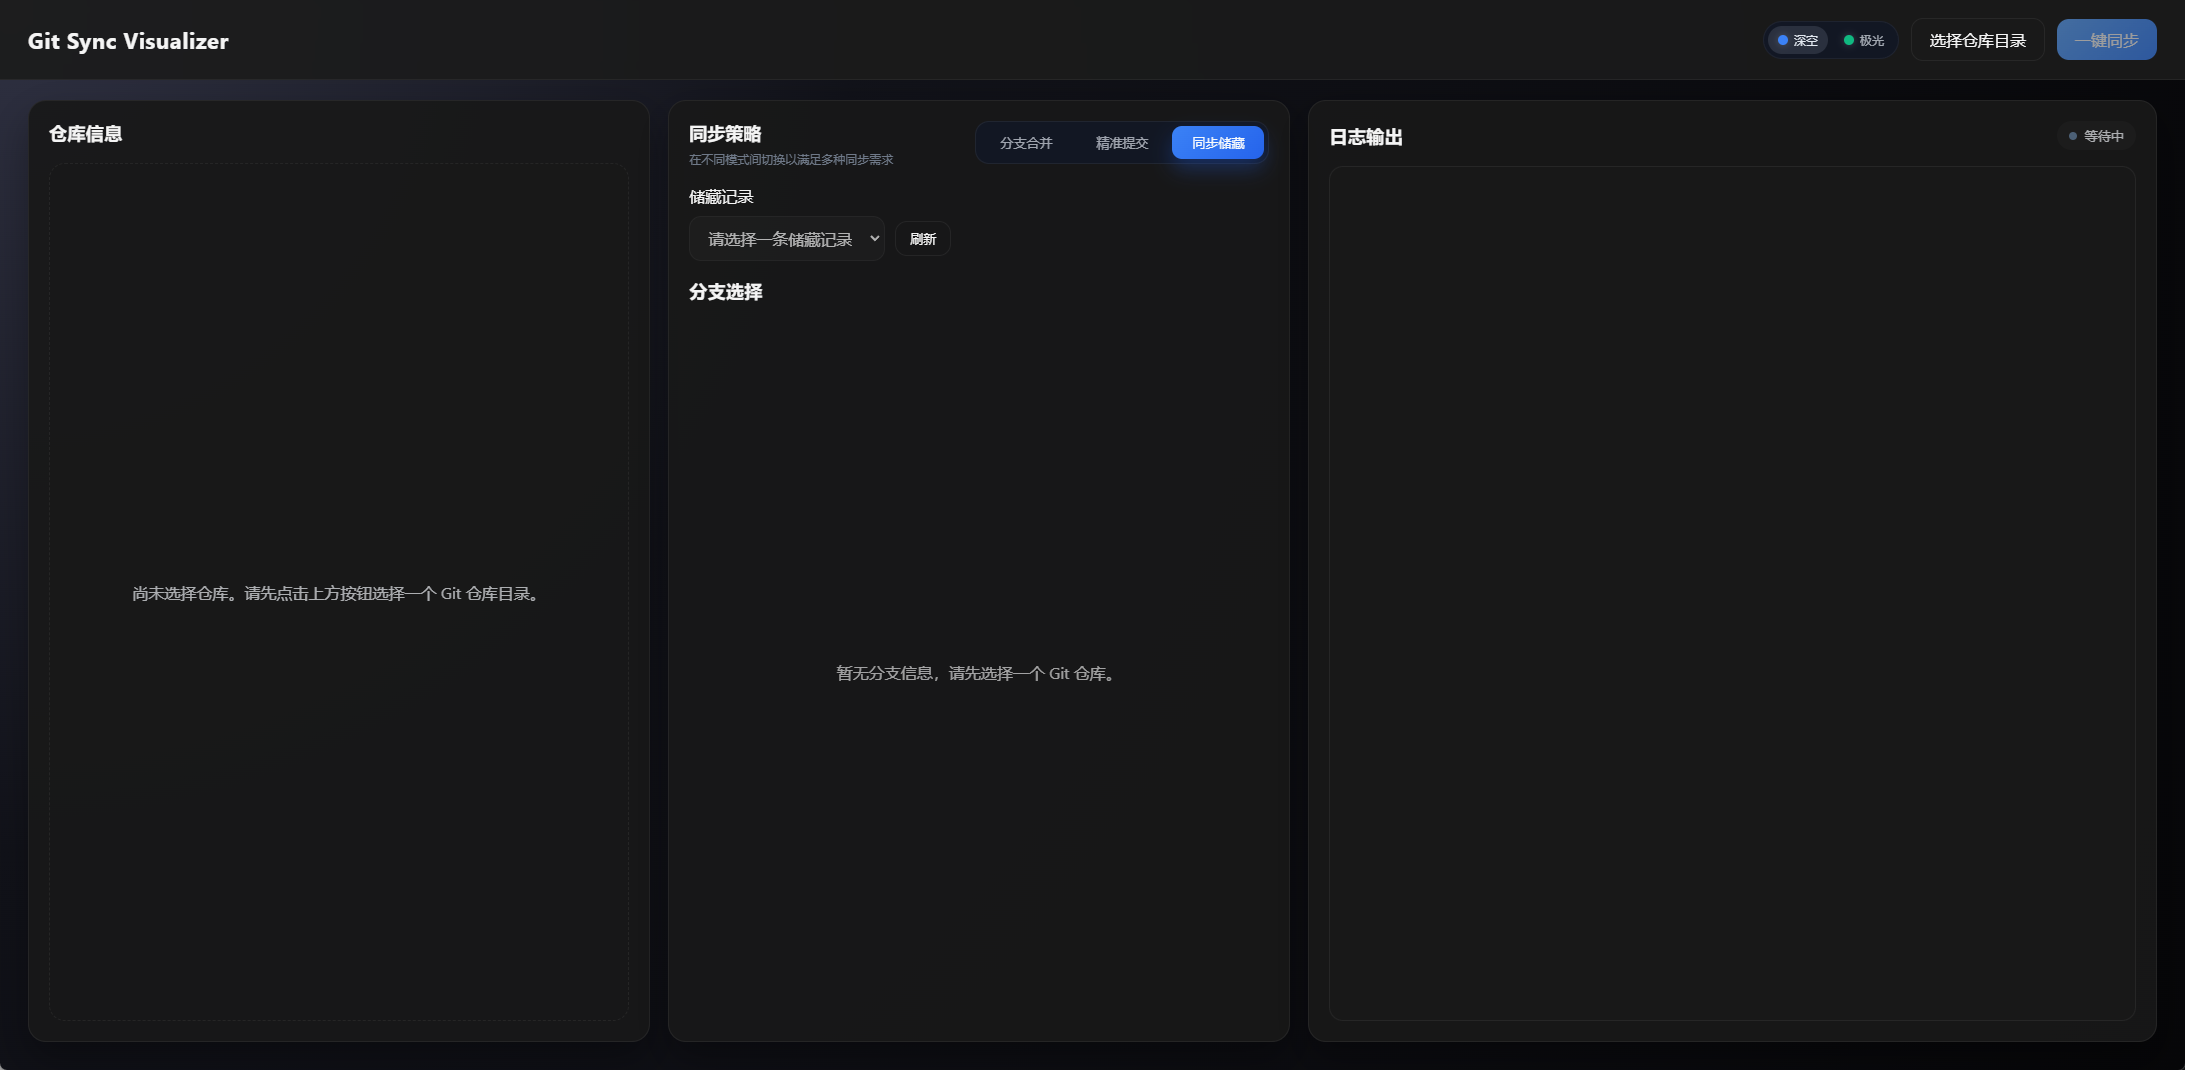
Task: Click the 暂无分支信息 placeholder message
Action: [x=978, y=674]
